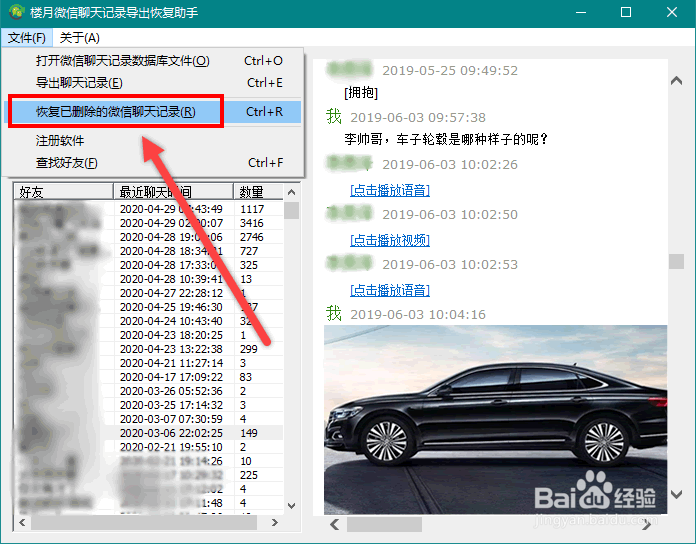696x544 pixels.
Task: Click friend list scroll down arrow
Action: pyautogui.click(x=291, y=505)
